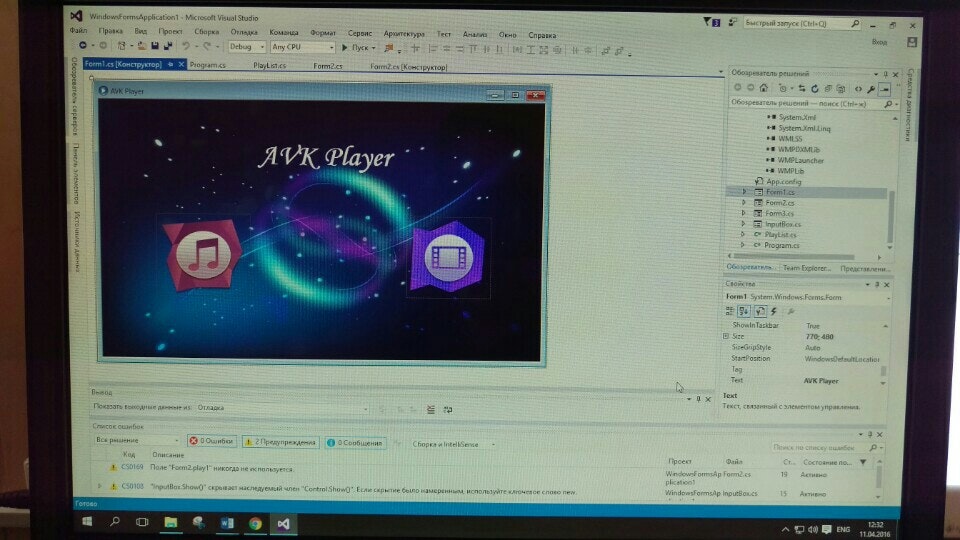The image size is (960, 540).
Task: Toggle Preview Selected Items in Solution Explorer toolbar
Action: (884, 89)
